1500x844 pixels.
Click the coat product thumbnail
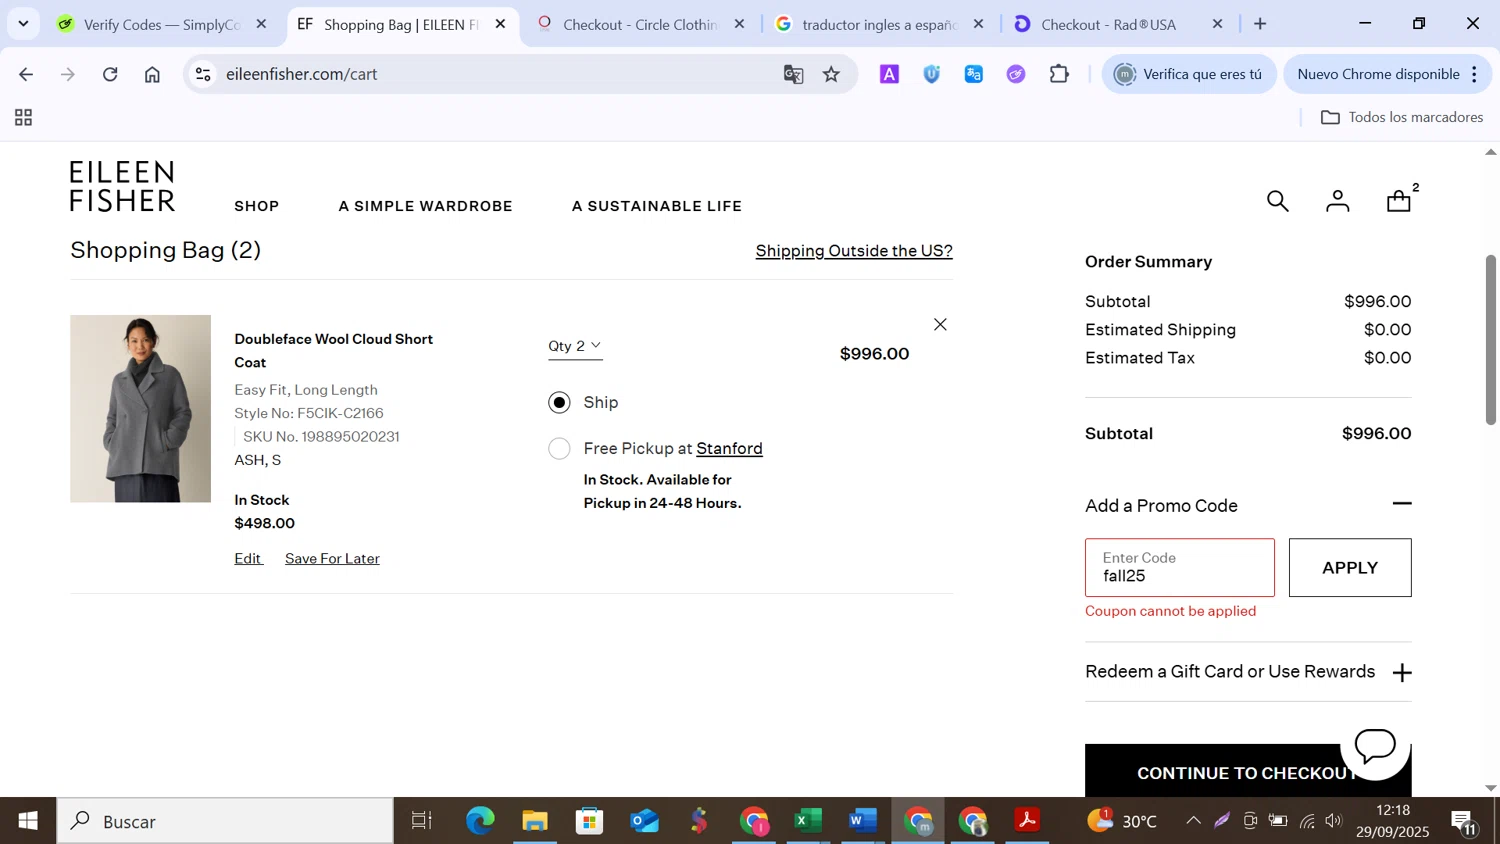point(140,409)
